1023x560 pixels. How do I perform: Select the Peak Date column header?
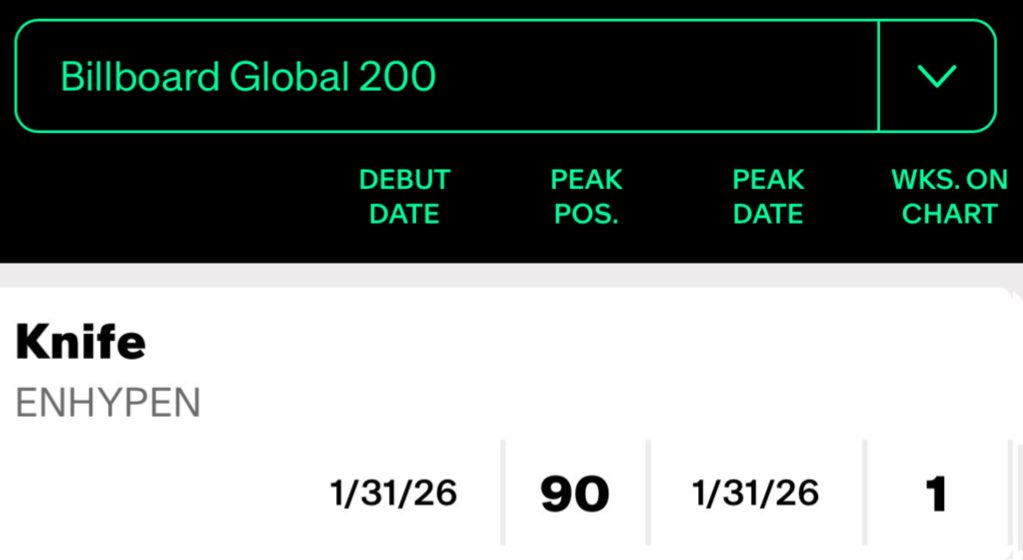coord(768,197)
